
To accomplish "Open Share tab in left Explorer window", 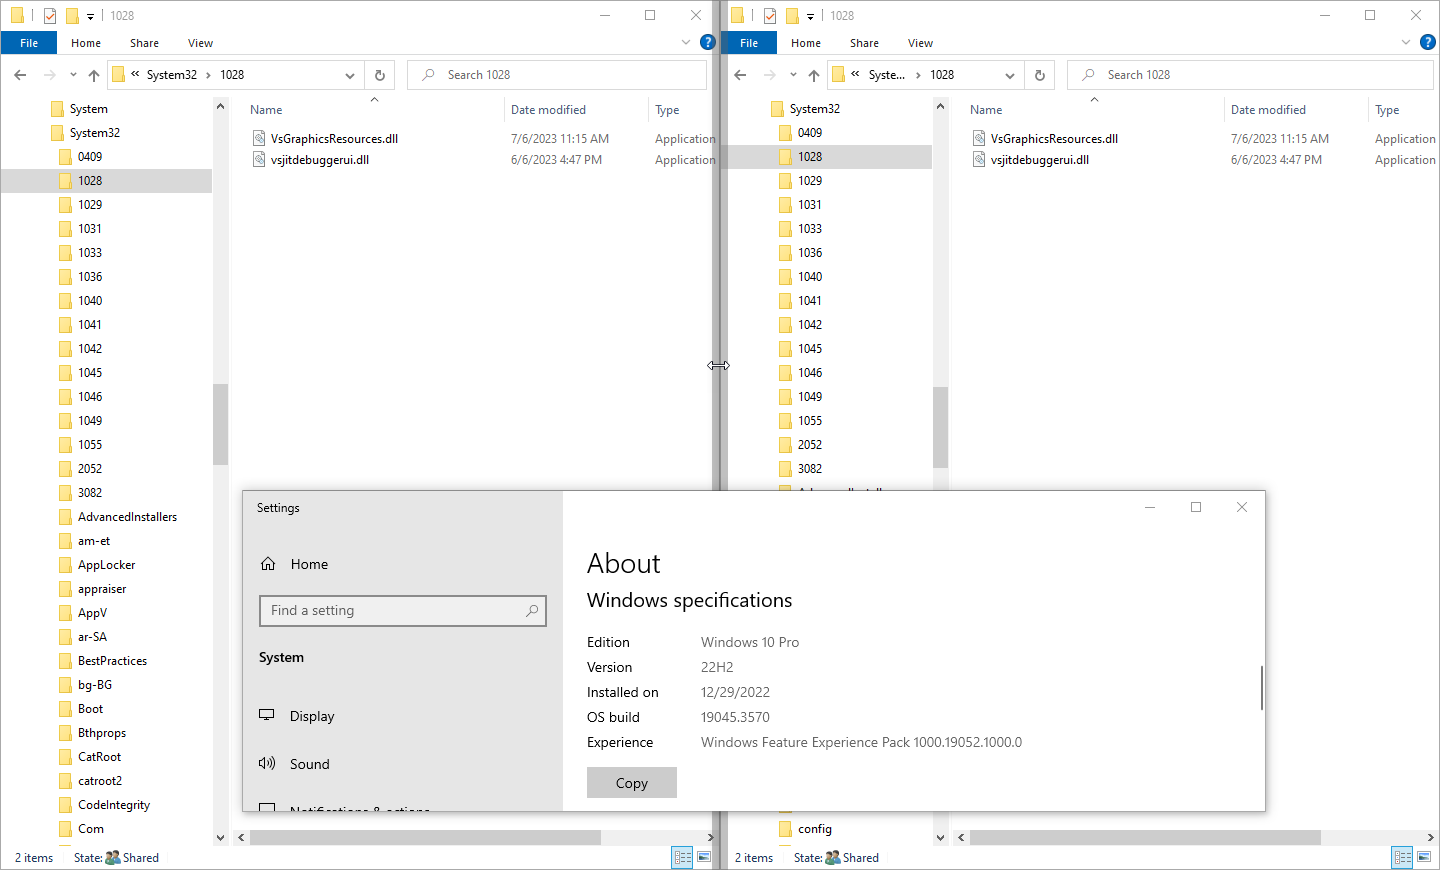I will tap(144, 43).
